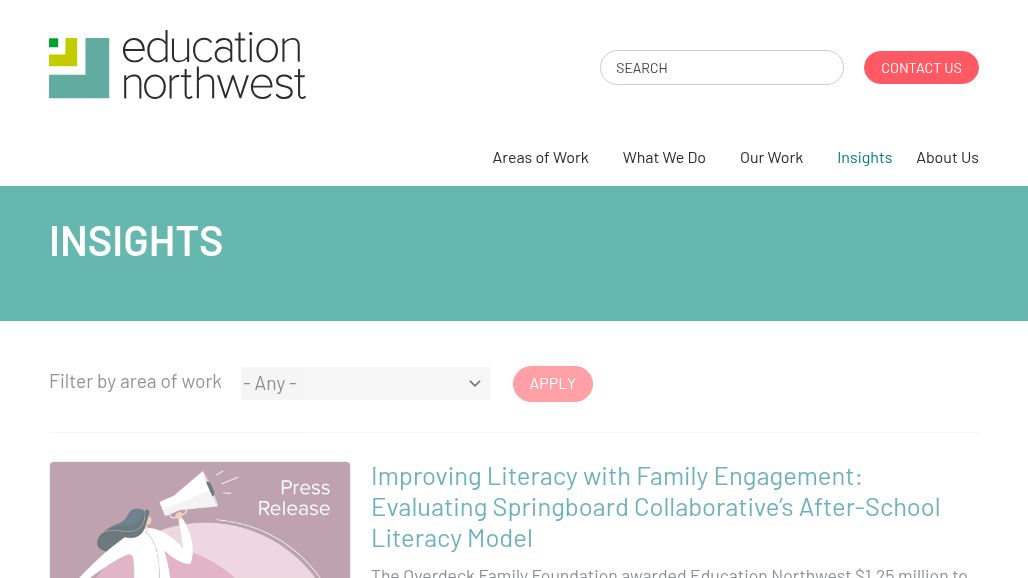The width and height of the screenshot is (1028, 578).
Task: Focus the SEARCH input field
Action: [x=721, y=67]
